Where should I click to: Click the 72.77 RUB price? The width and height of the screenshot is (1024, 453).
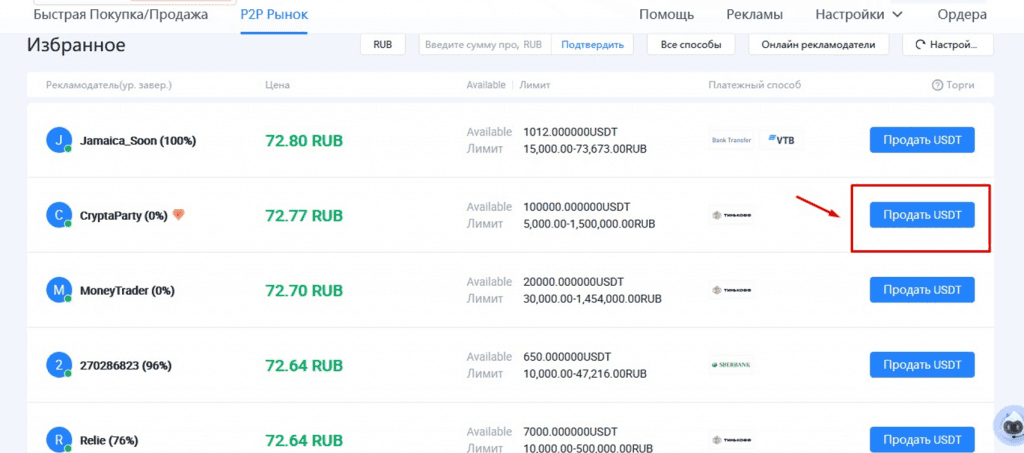[304, 215]
